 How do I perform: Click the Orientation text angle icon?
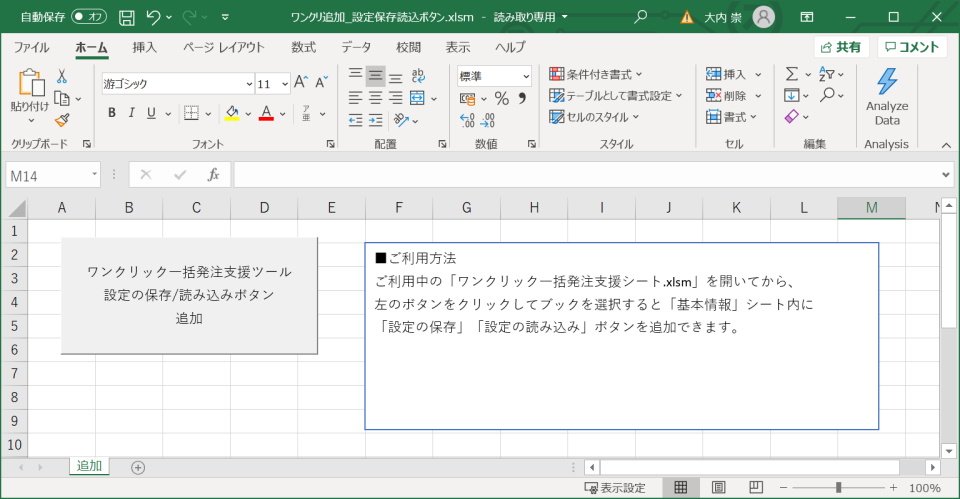pyautogui.click(x=401, y=120)
